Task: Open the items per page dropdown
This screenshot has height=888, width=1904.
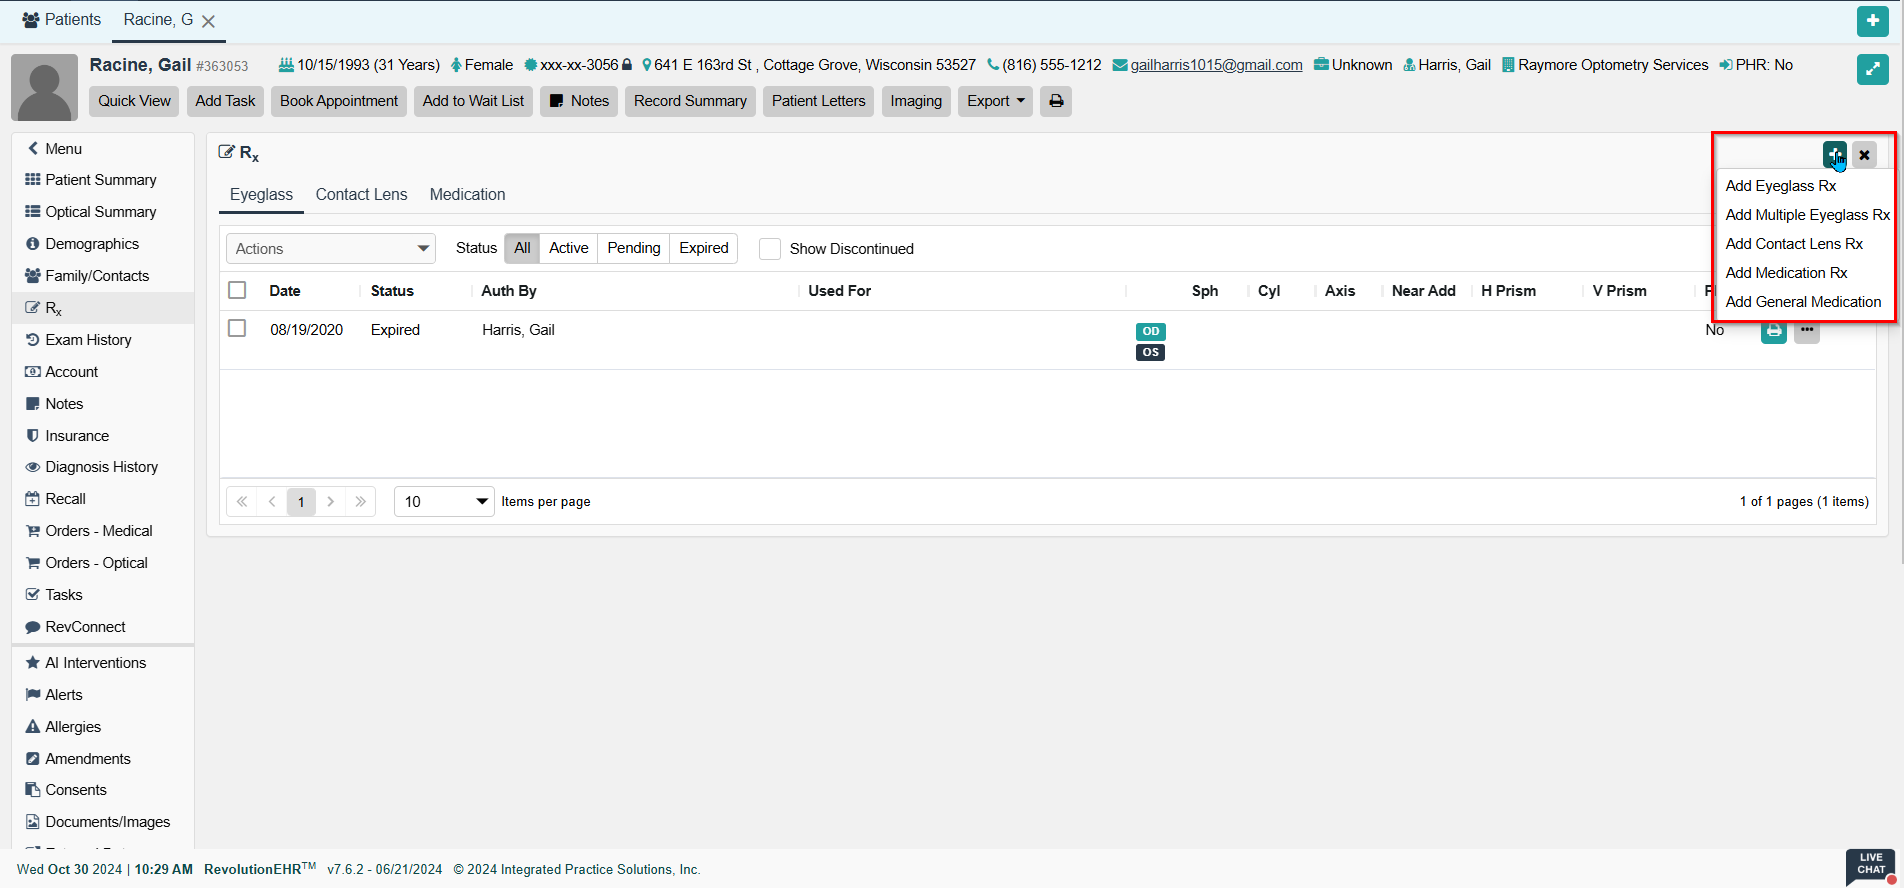Action: 444,502
